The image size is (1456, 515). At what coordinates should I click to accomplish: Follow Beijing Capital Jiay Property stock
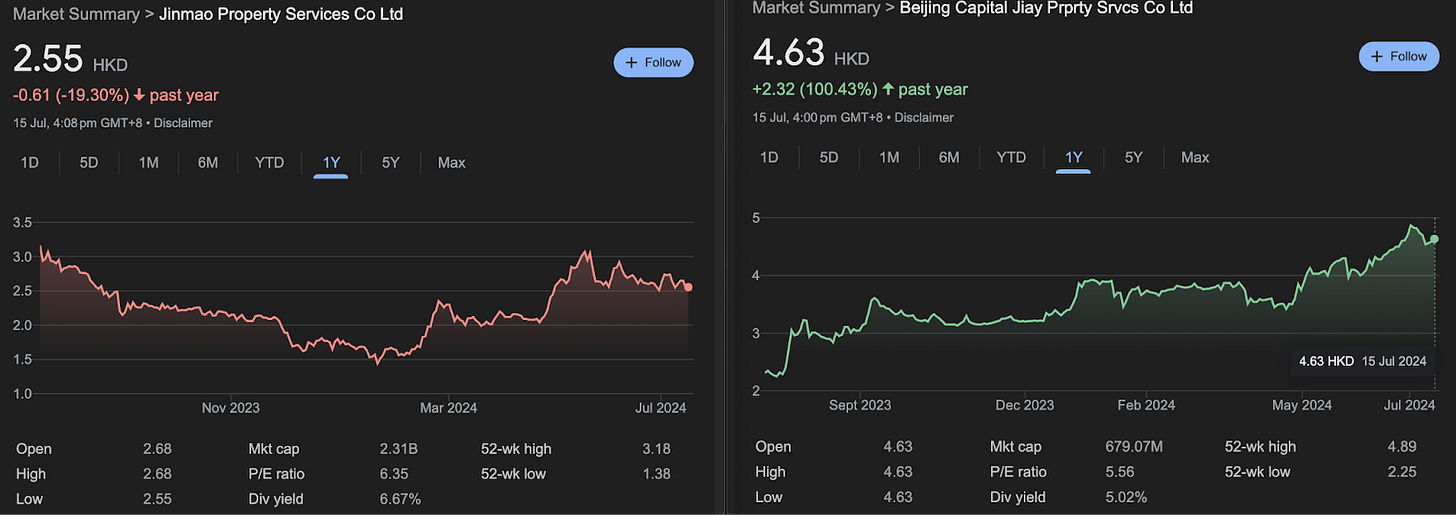(1398, 56)
